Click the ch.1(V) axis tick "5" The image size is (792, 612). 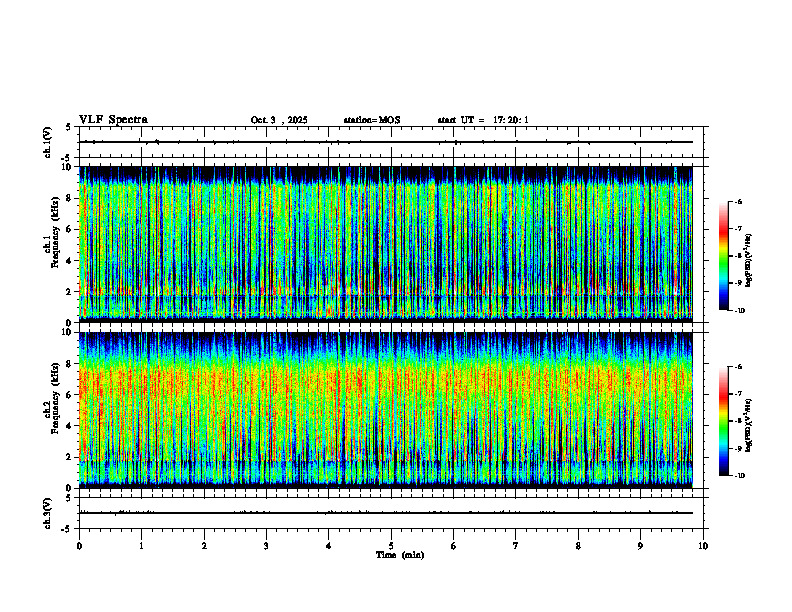[69, 127]
